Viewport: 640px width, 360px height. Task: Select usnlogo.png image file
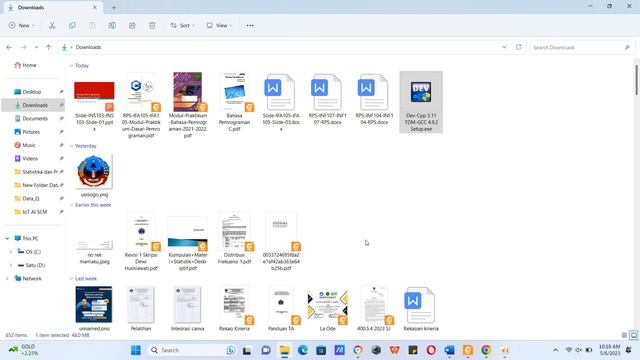click(x=94, y=176)
